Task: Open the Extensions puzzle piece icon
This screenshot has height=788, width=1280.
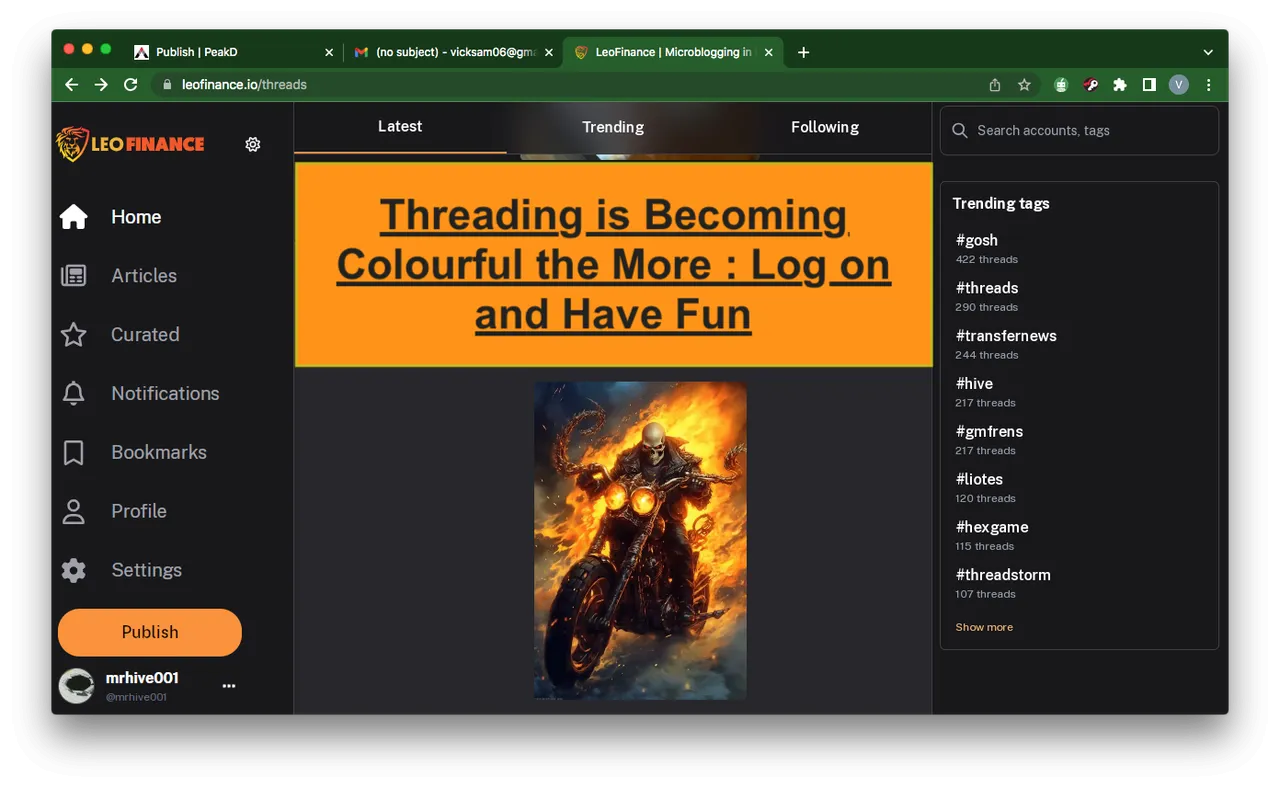Action: 1120,85
